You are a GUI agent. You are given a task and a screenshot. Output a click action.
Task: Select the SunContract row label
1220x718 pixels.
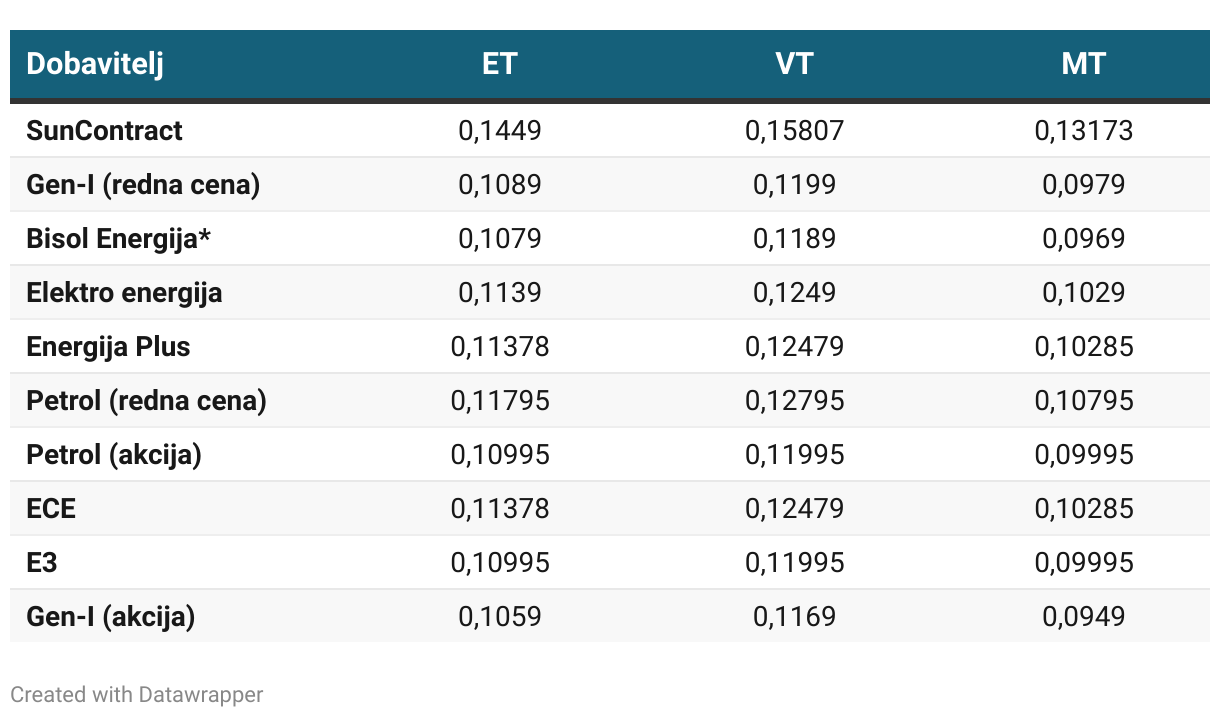point(104,131)
